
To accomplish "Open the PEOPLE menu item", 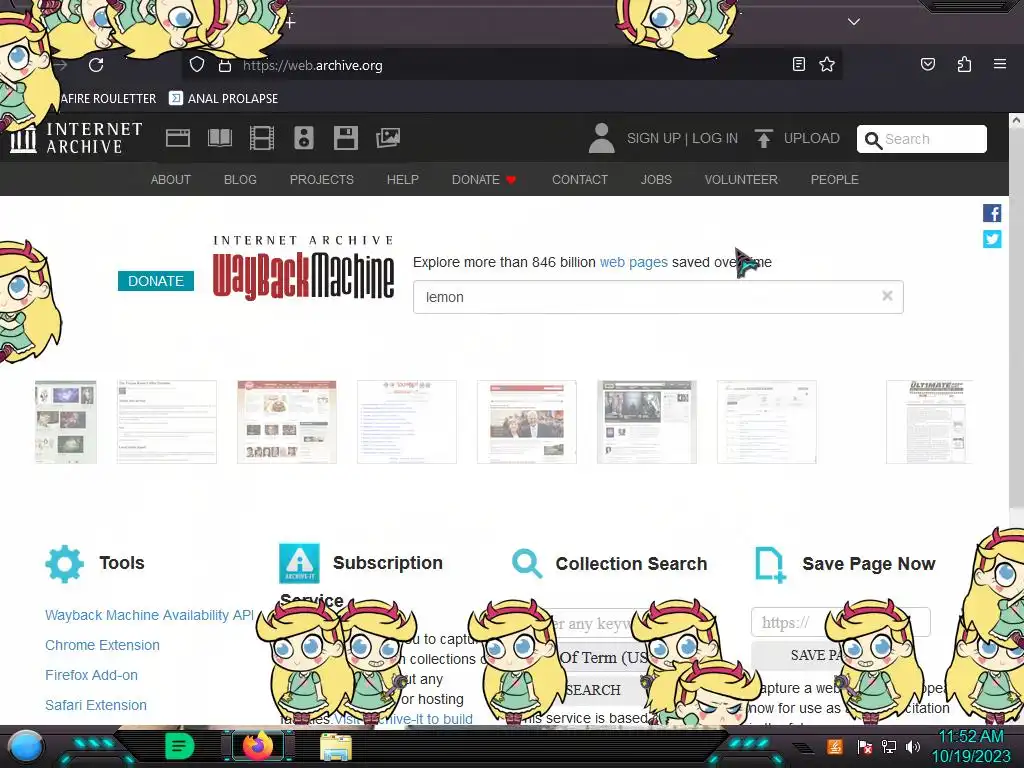I will [x=835, y=180].
